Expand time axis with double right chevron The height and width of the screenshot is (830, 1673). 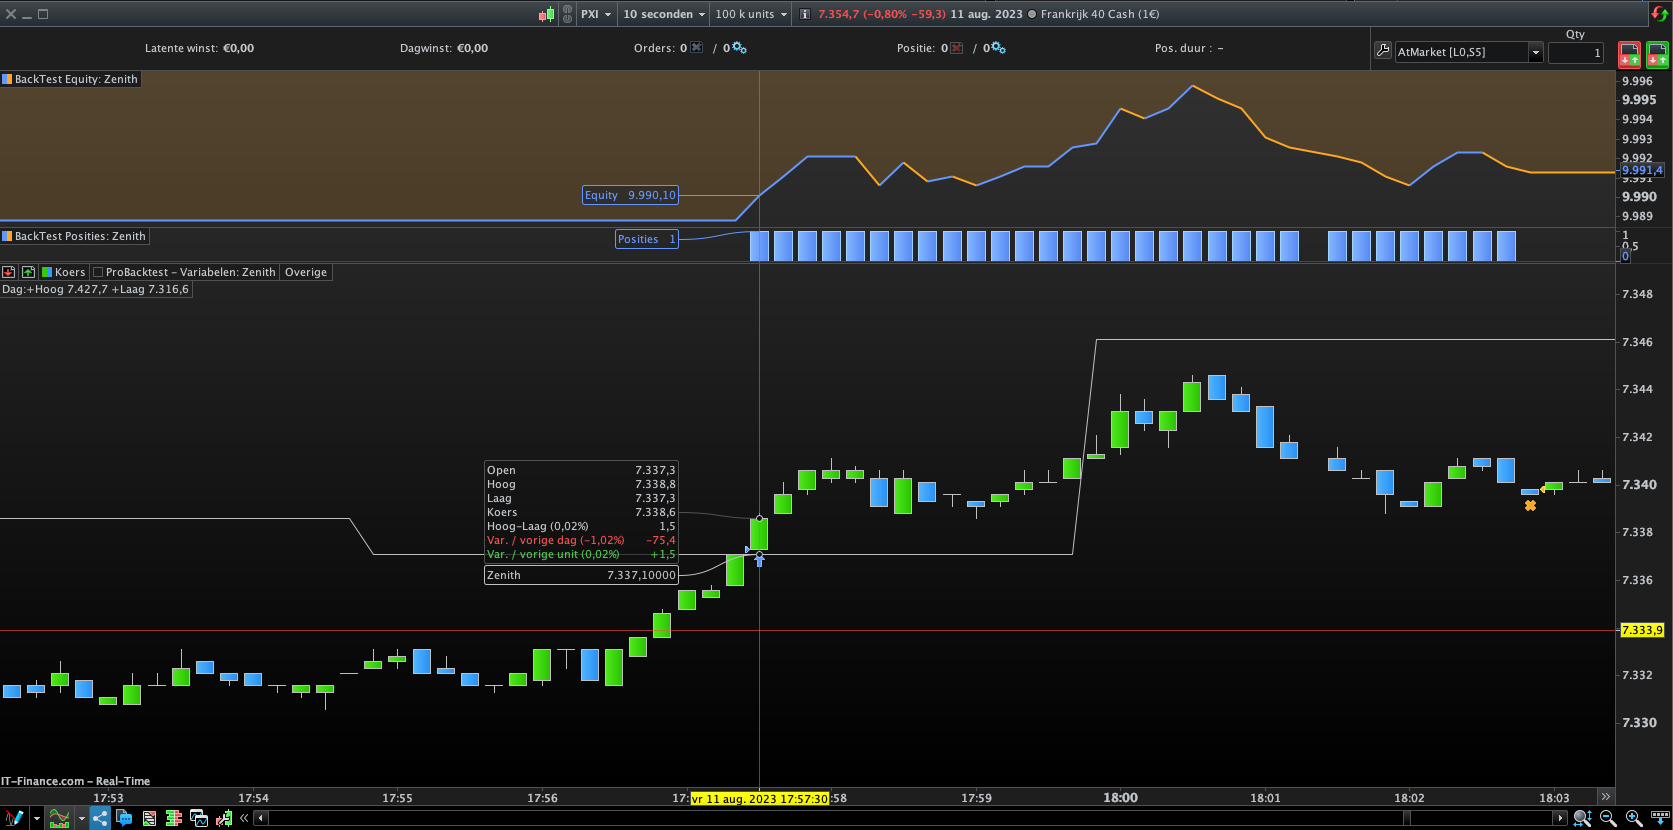(1606, 797)
